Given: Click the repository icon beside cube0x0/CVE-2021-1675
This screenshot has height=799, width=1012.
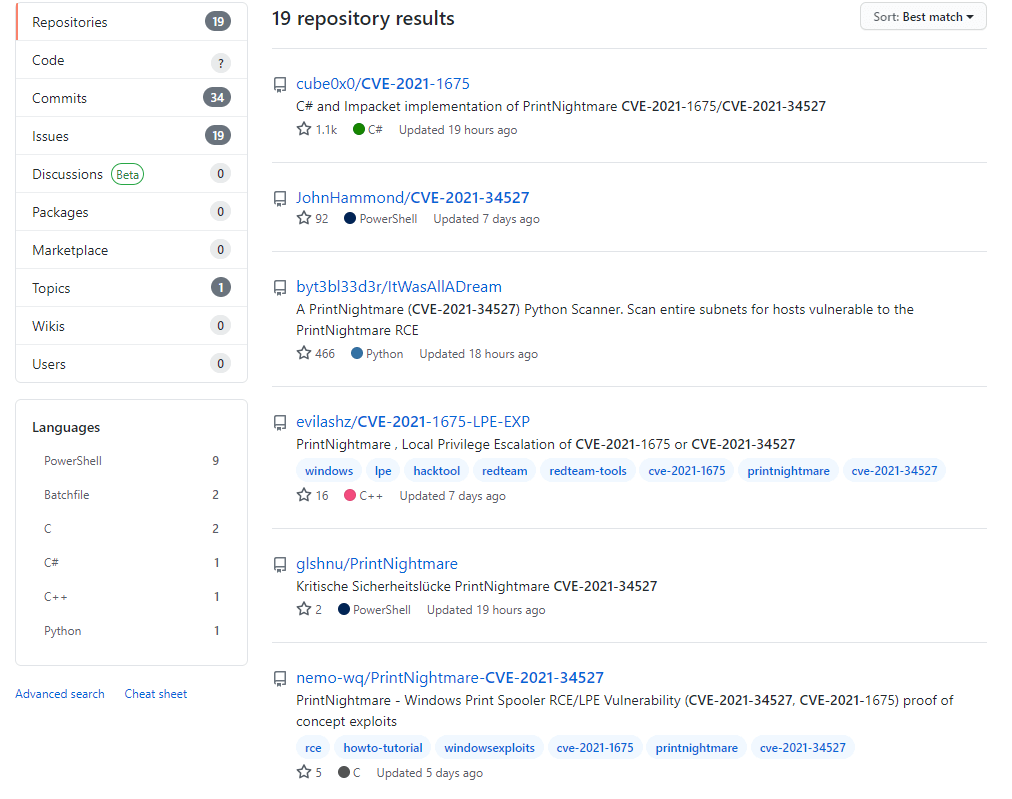Looking at the screenshot, I should pos(280,84).
